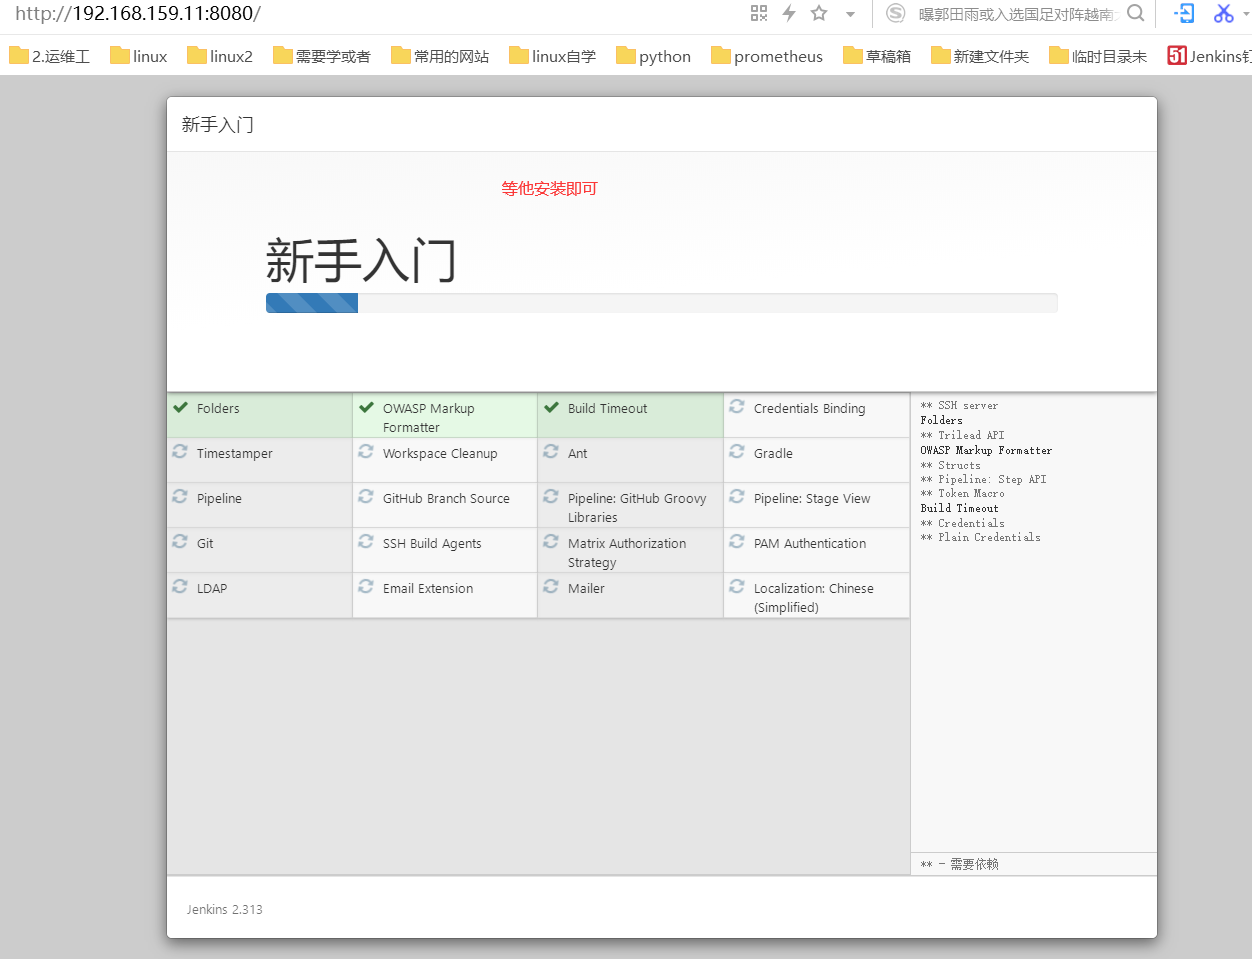Click '** Token Macro' log line

point(962,493)
